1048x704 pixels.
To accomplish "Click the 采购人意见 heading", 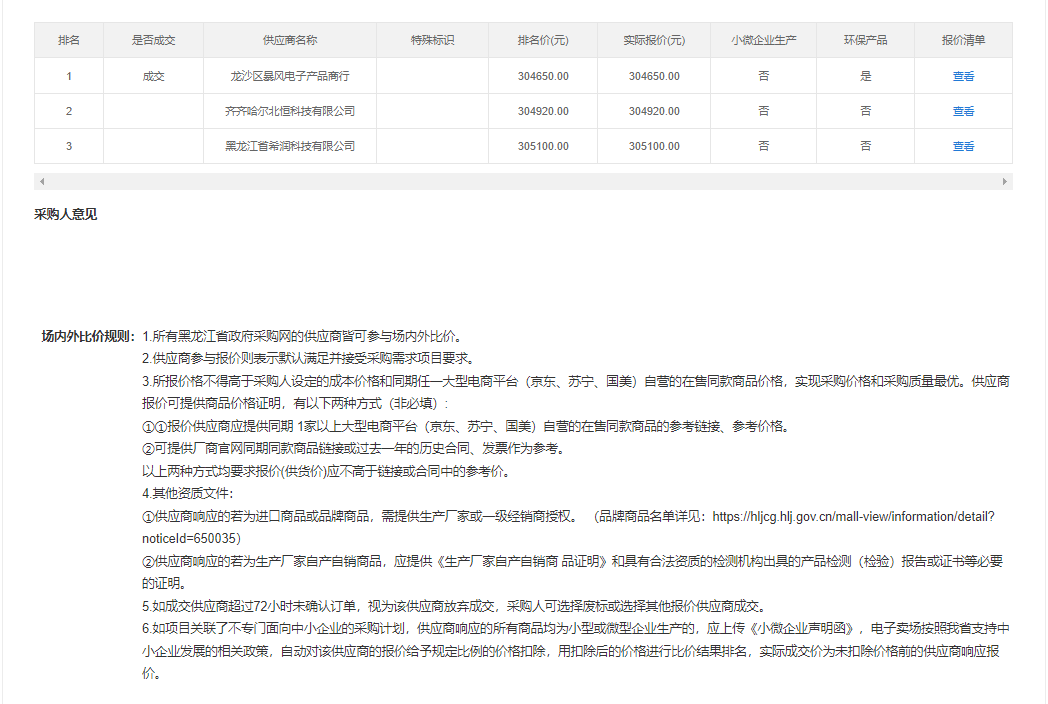I will [x=66, y=214].
